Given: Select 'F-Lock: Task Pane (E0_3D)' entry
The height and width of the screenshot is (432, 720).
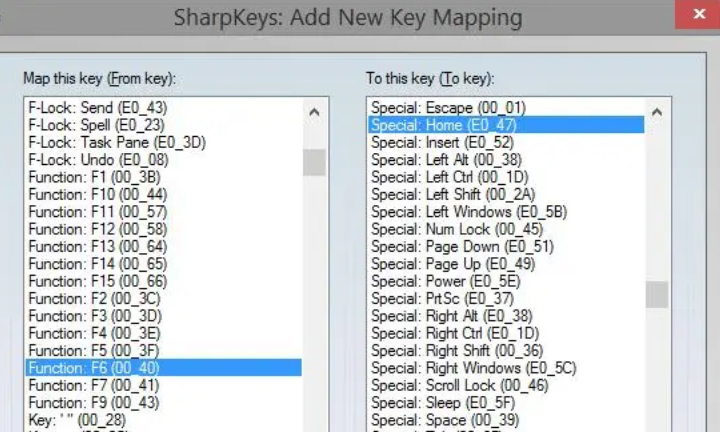Looking at the screenshot, I should (x=163, y=142).
